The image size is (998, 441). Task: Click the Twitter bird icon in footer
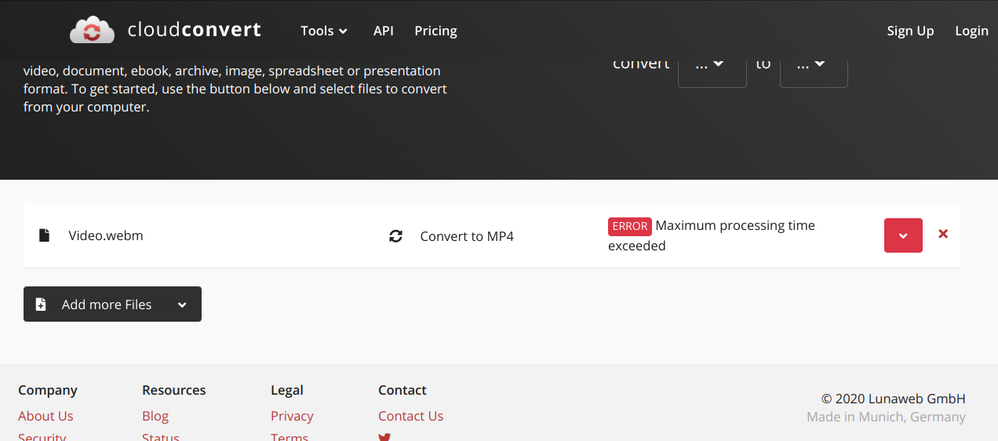pos(384,437)
